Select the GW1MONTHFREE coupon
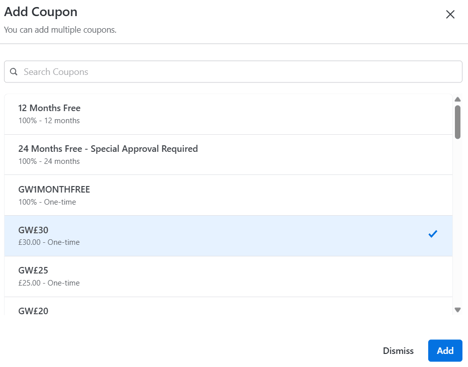468x367 pixels. pos(228,195)
